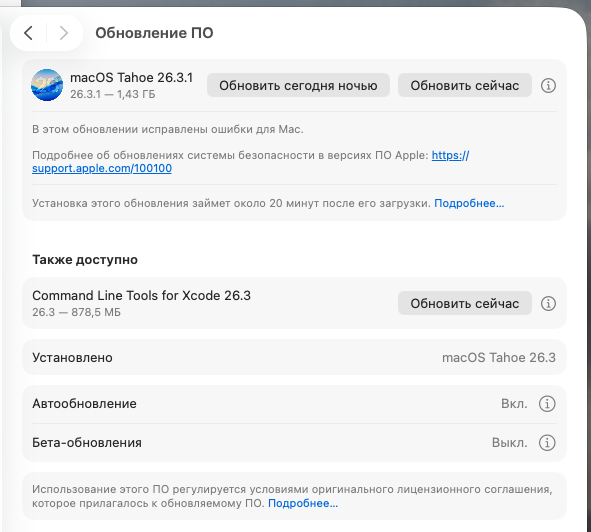Click the Бета-обновления label
591x532 pixels.
87,443
